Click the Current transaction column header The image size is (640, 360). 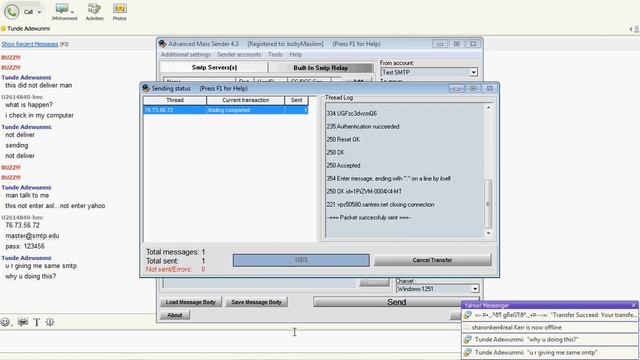click(245, 100)
